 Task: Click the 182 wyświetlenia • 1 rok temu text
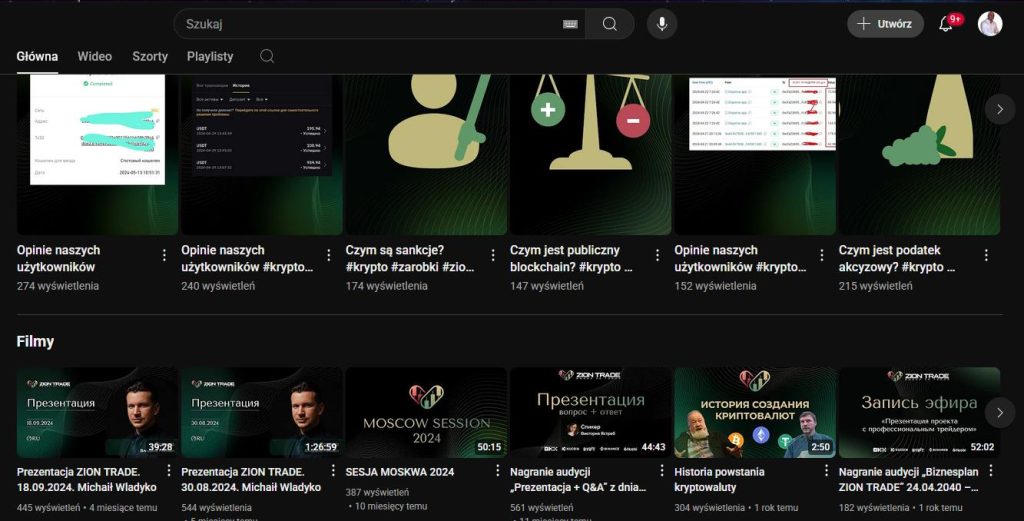coord(901,507)
